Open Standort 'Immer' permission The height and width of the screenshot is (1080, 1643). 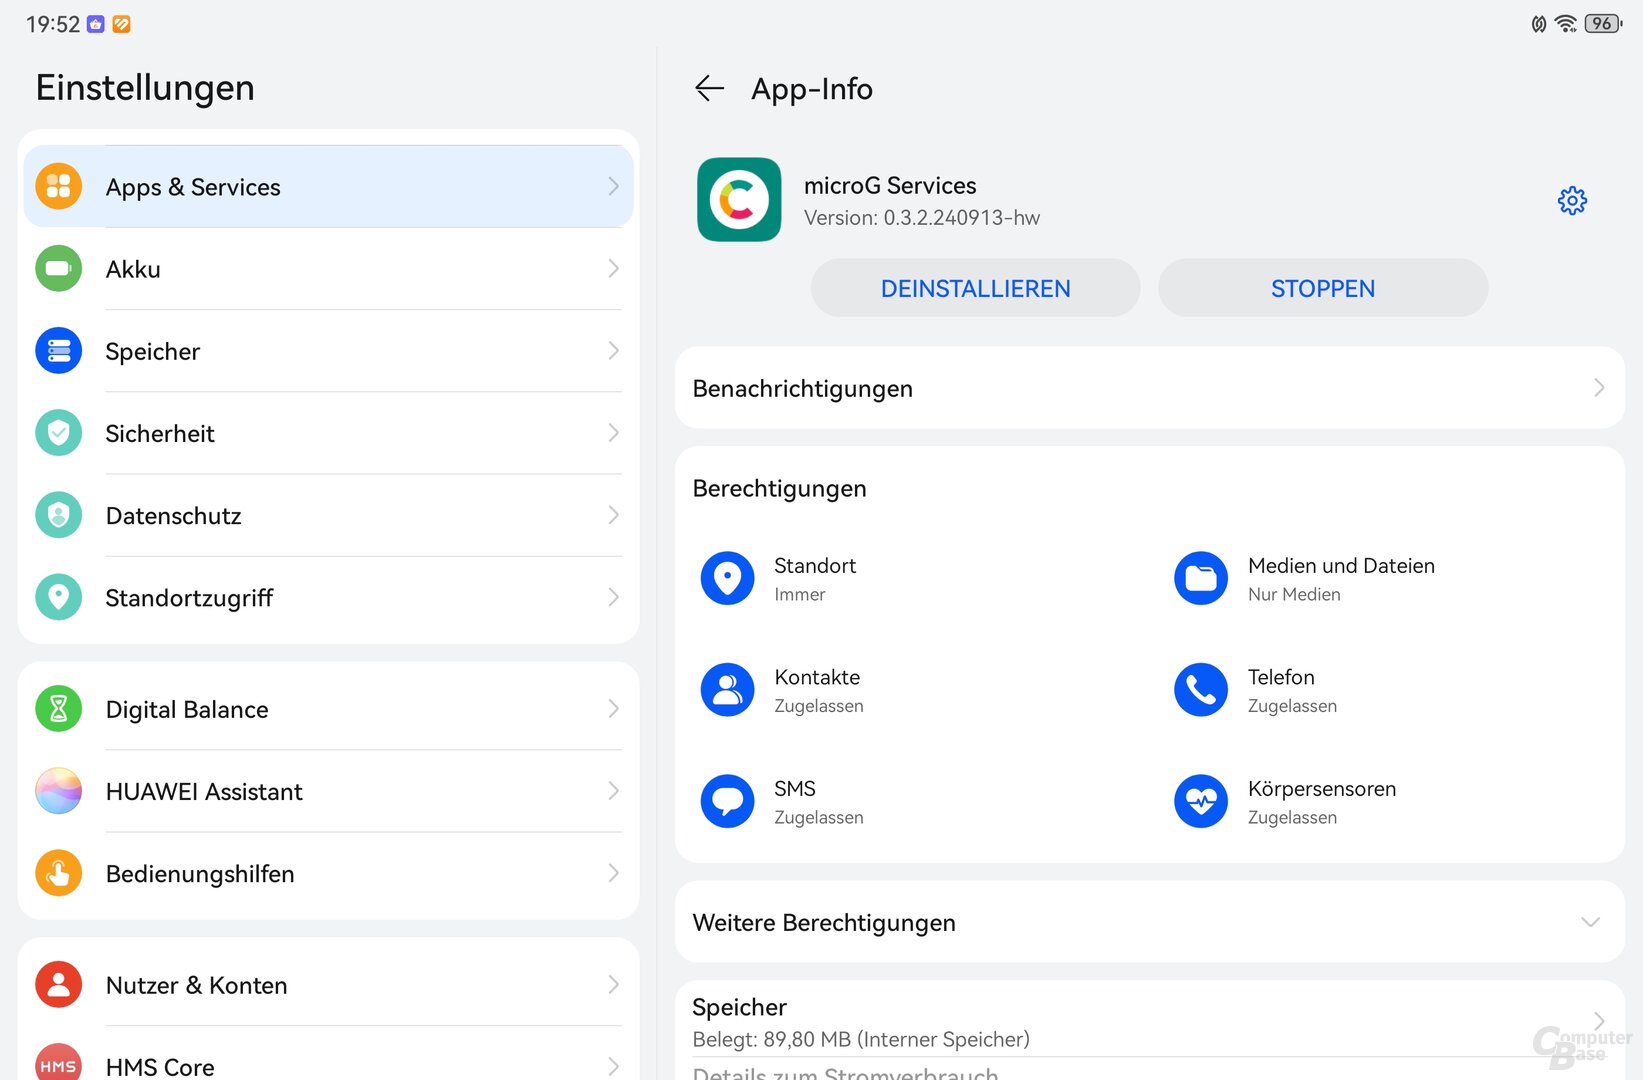click(799, 594)
